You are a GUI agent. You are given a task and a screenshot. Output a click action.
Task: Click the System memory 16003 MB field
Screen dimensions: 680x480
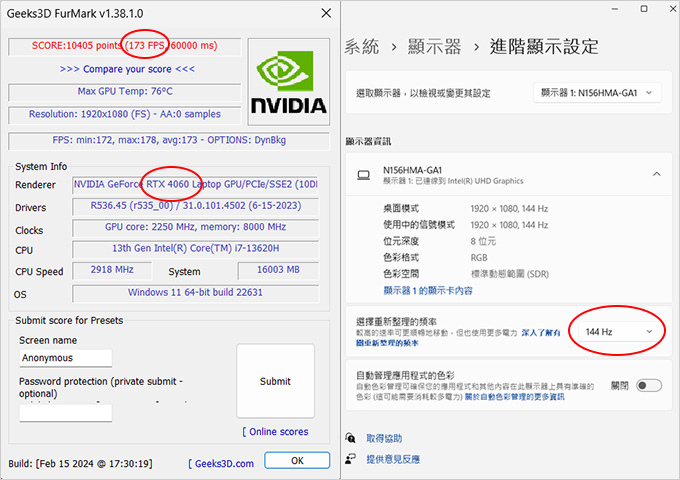[x=278, y=270]
